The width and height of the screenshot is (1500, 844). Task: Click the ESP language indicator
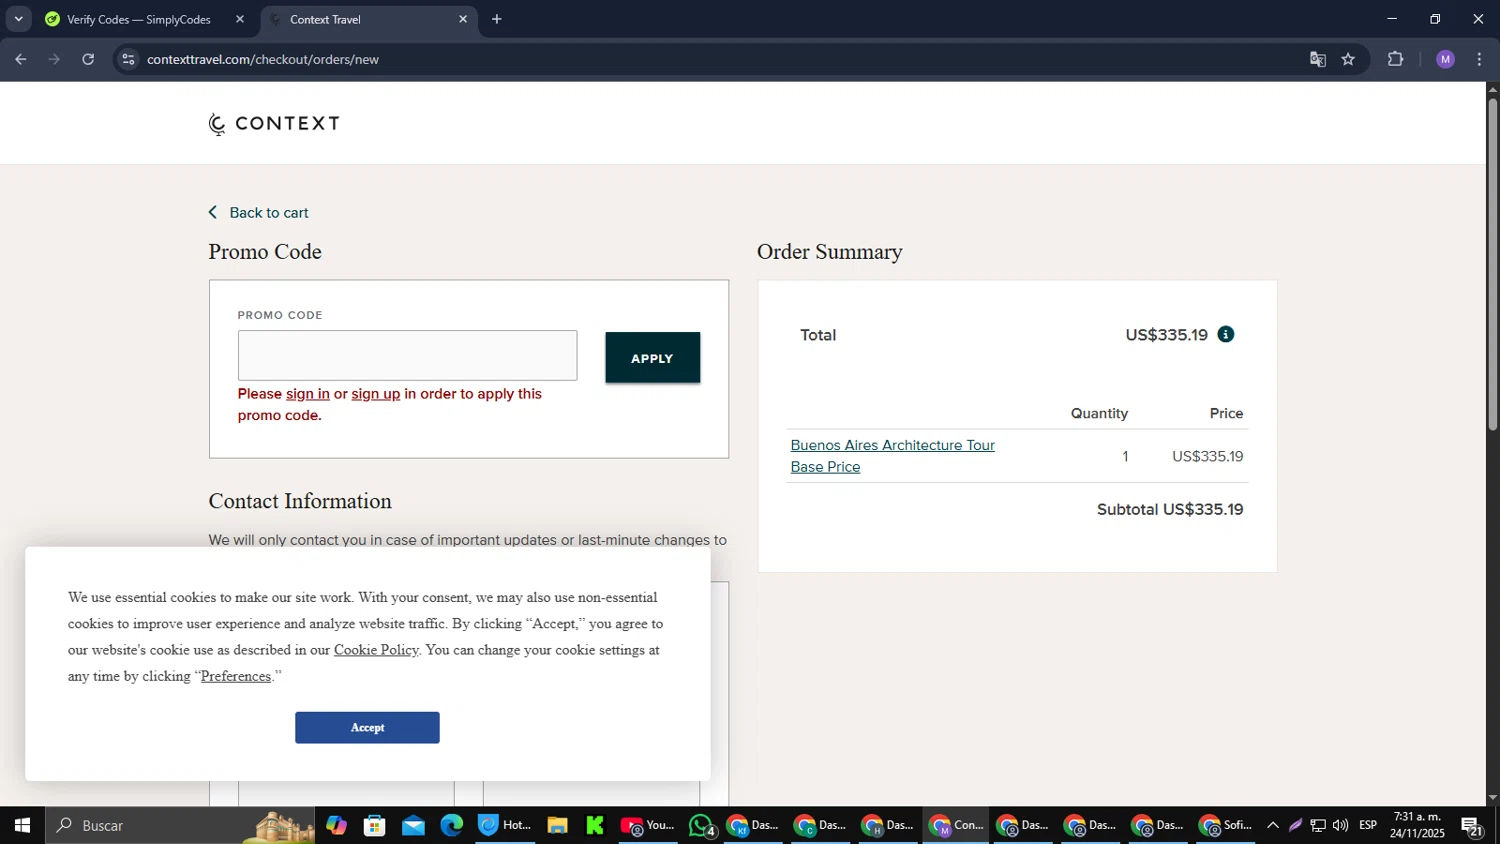point(1368,825)
